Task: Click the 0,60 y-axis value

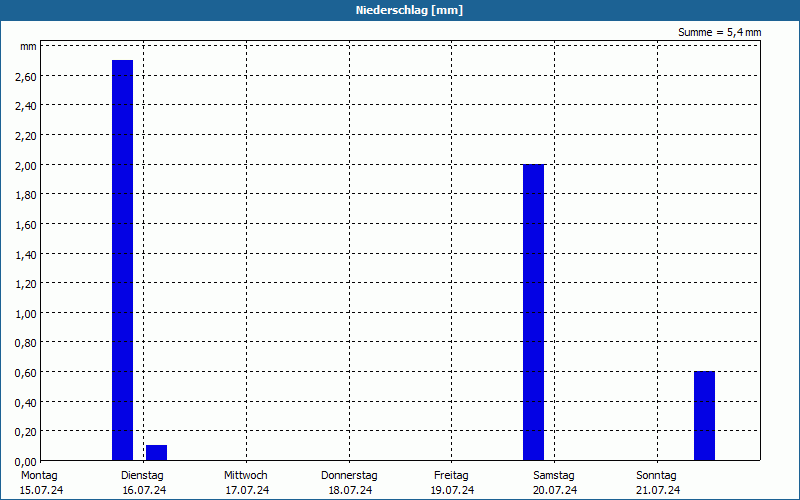Action: tap(26, 373)
